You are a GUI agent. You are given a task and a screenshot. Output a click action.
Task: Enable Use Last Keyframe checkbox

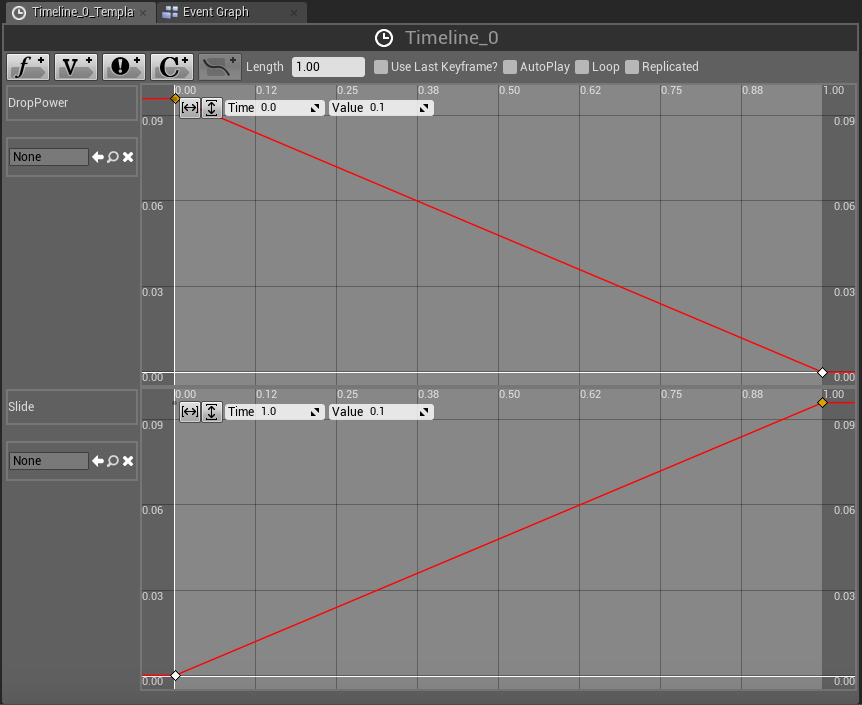pyautogui.click(x=380, y=67)
